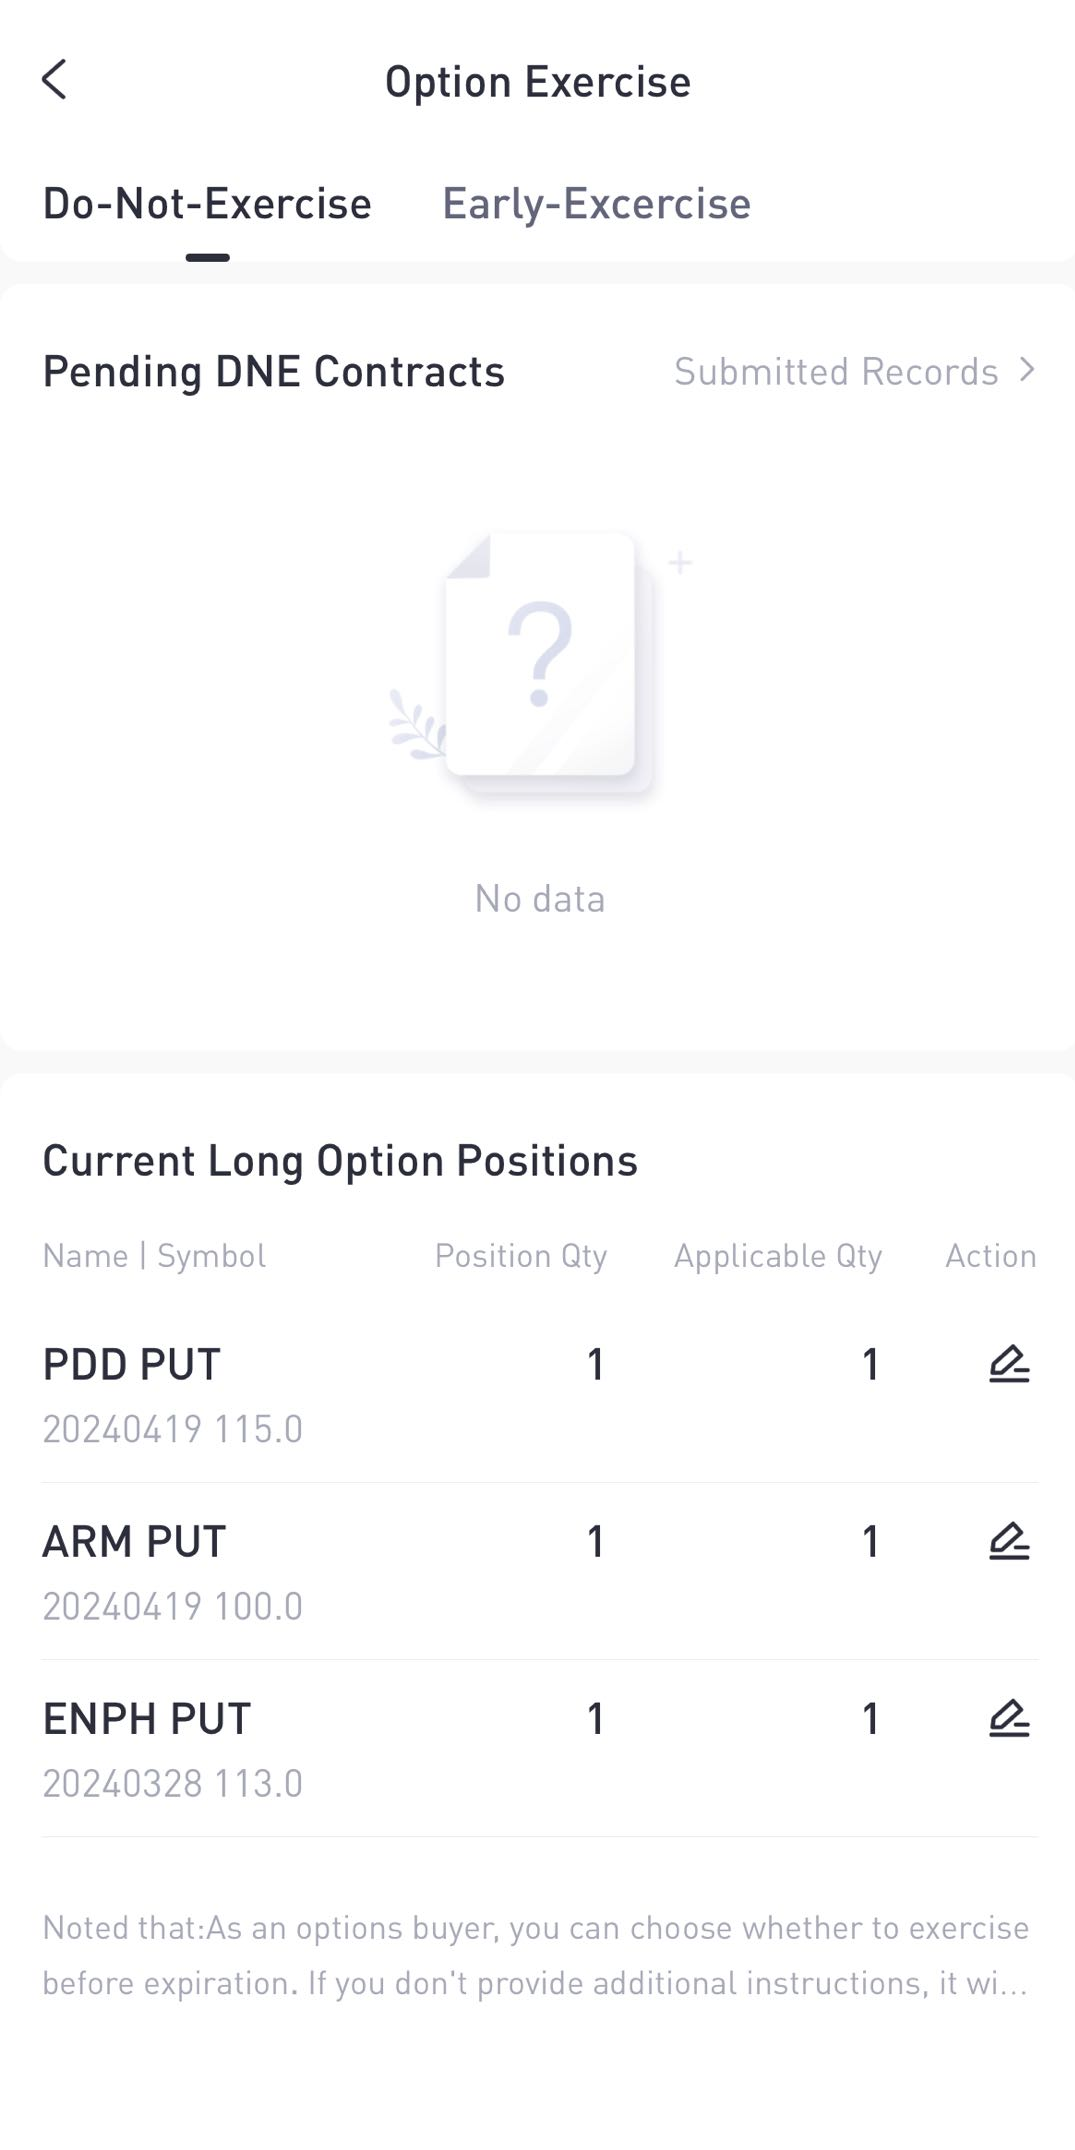
Task: Expand the truncated options buyer note
Action: [x=536, y=1956]
